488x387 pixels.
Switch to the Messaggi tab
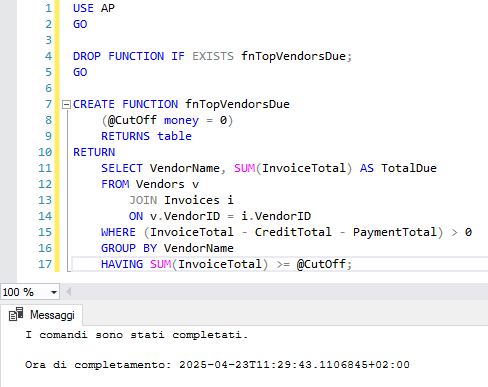[42, 315]
